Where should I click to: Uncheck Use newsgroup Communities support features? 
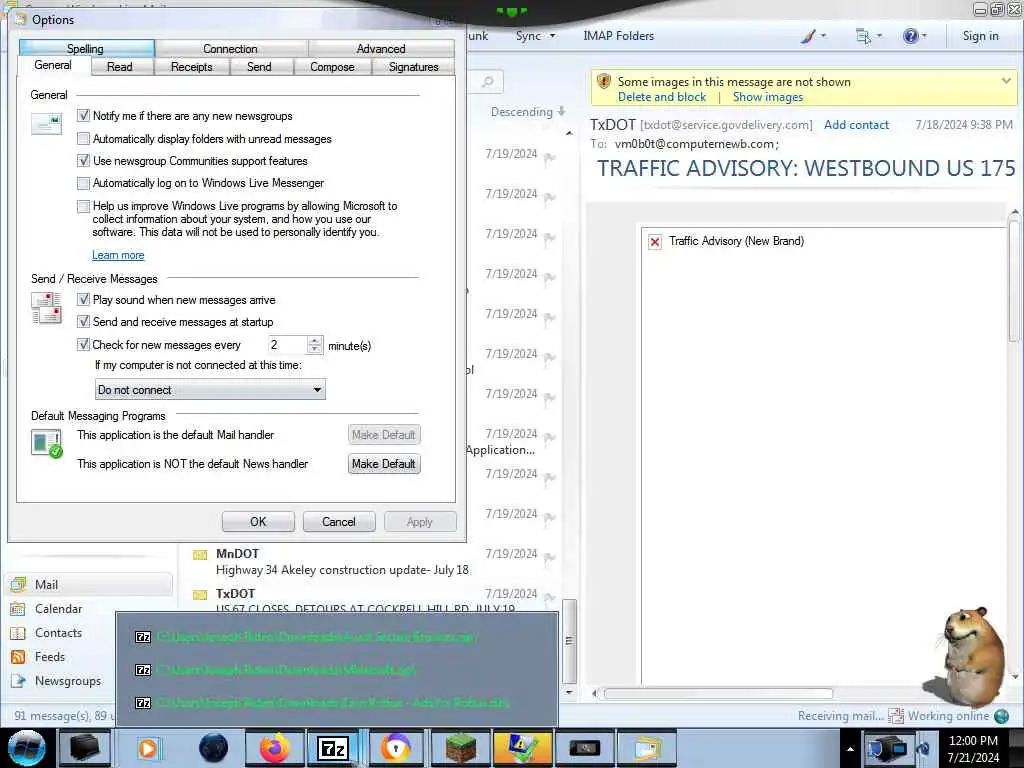[x=83, y=161]
